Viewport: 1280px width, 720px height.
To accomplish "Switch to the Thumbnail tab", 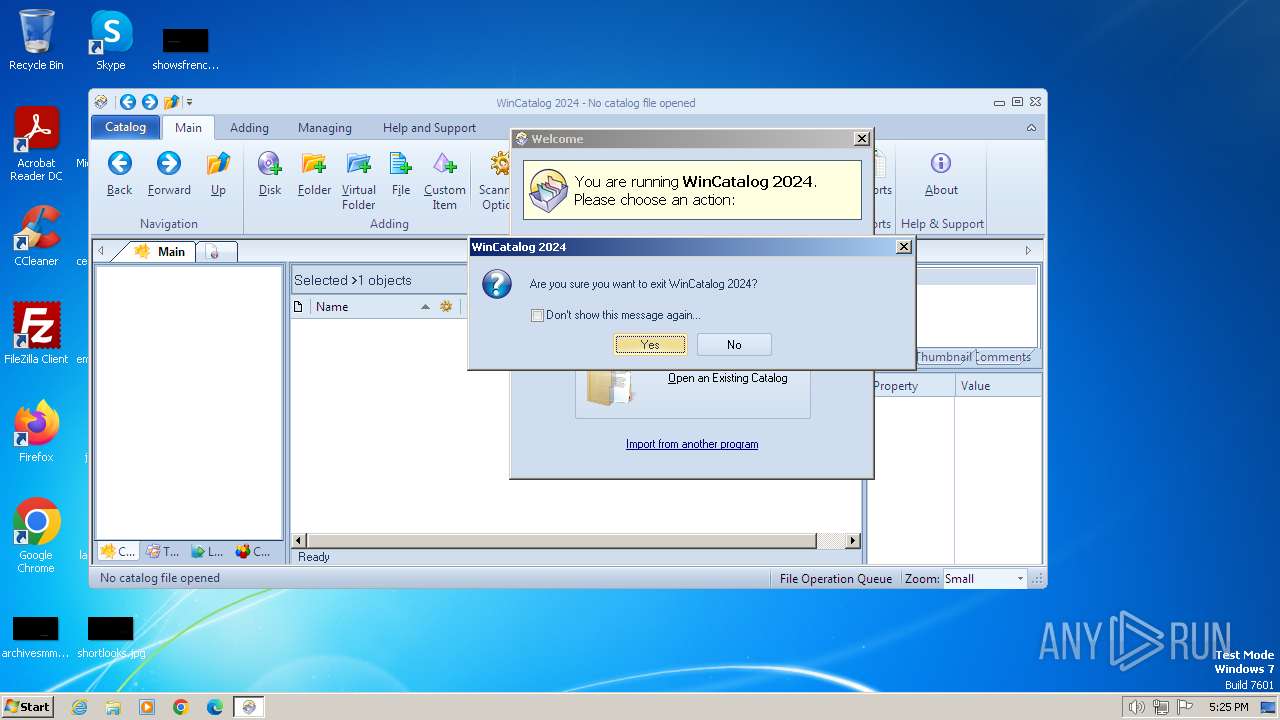I will (x=942, y=357).
